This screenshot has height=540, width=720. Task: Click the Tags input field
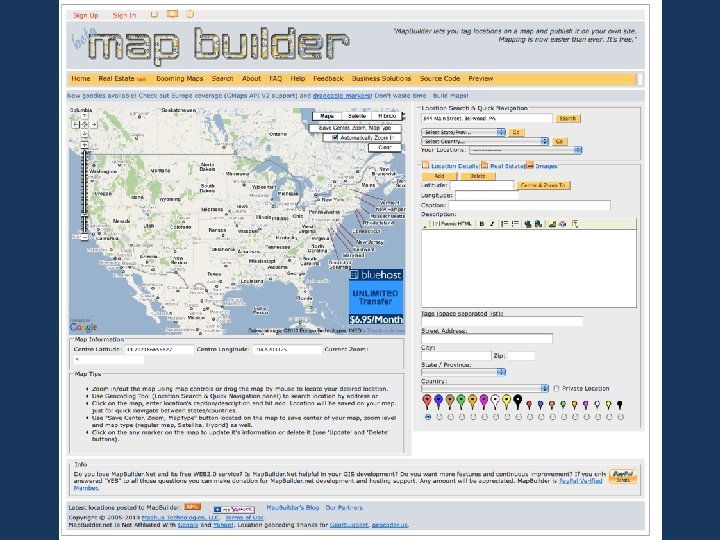pyautogui.click(x=502, y=321)
